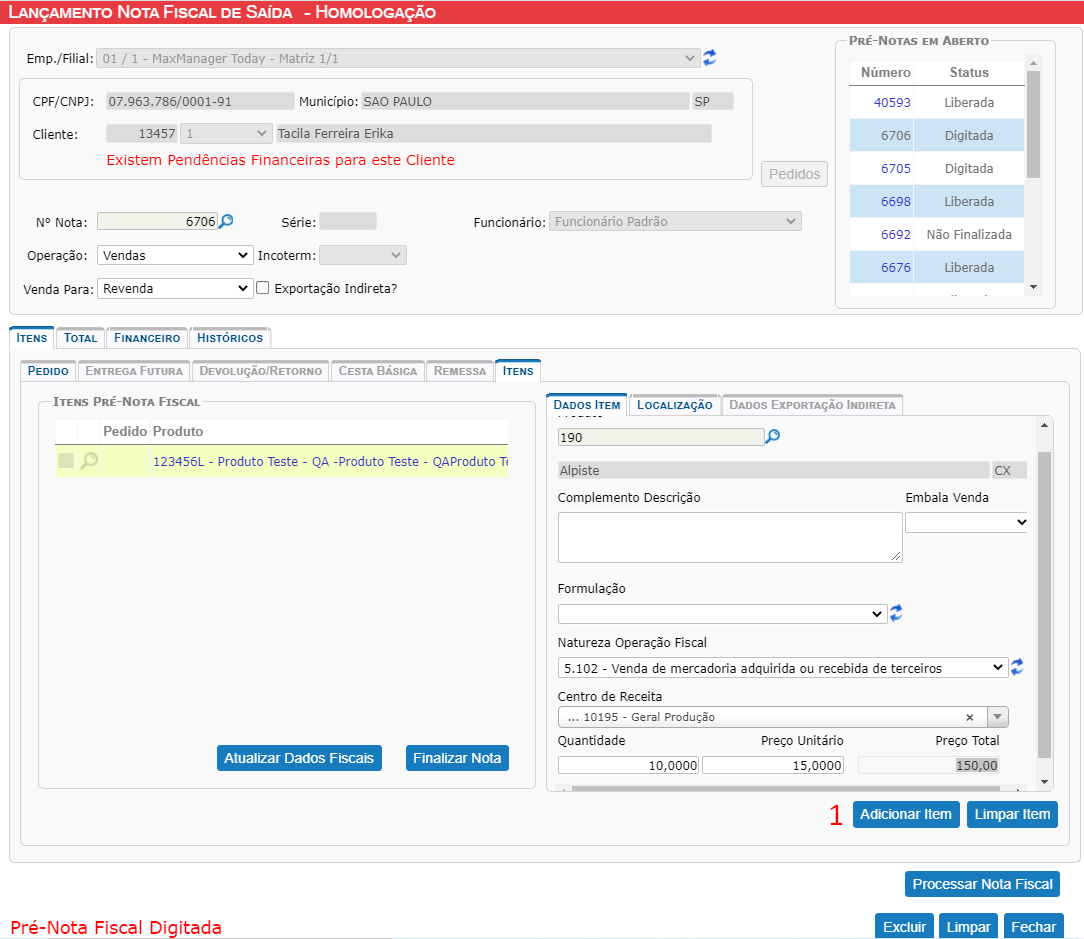Image resolution: width=1084 pixels, height=939 pixels.
Task: Click the Limpar Item button
Action: click(1012, 815)
